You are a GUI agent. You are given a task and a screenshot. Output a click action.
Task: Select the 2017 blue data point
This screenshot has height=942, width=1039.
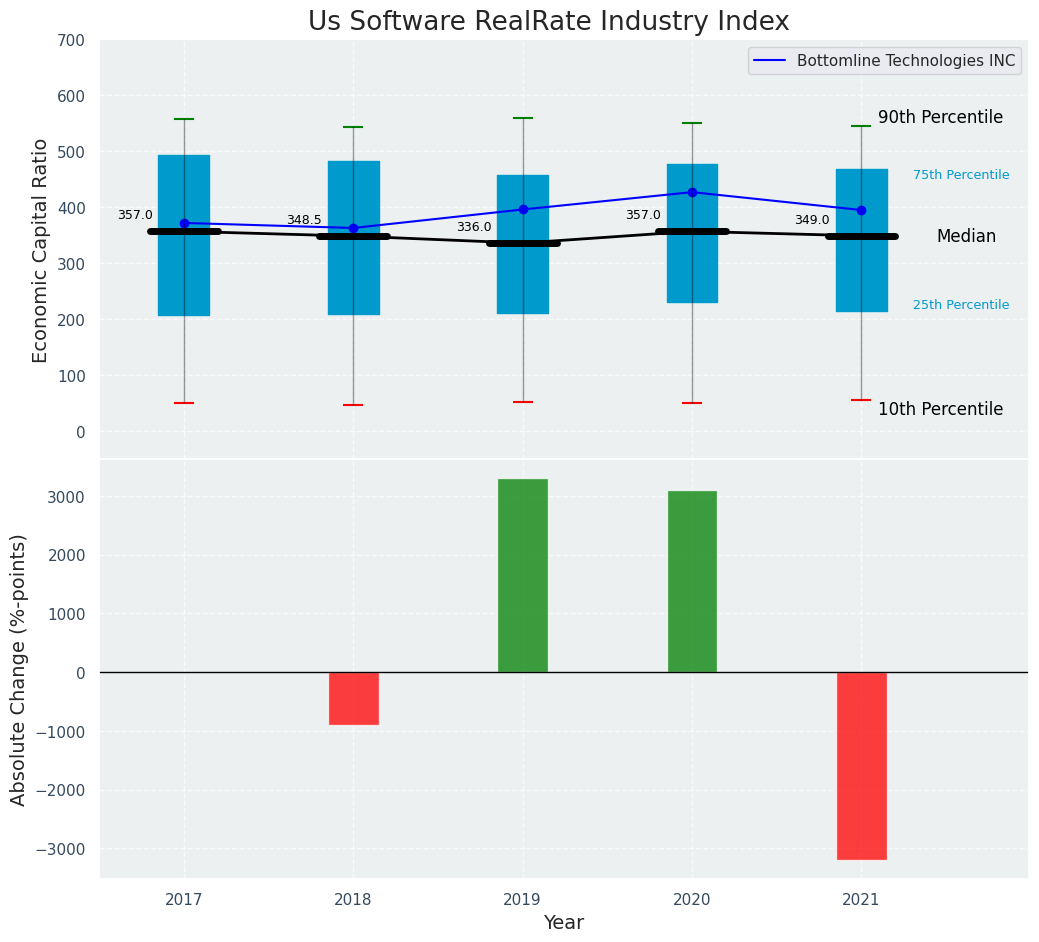[184, 223]
